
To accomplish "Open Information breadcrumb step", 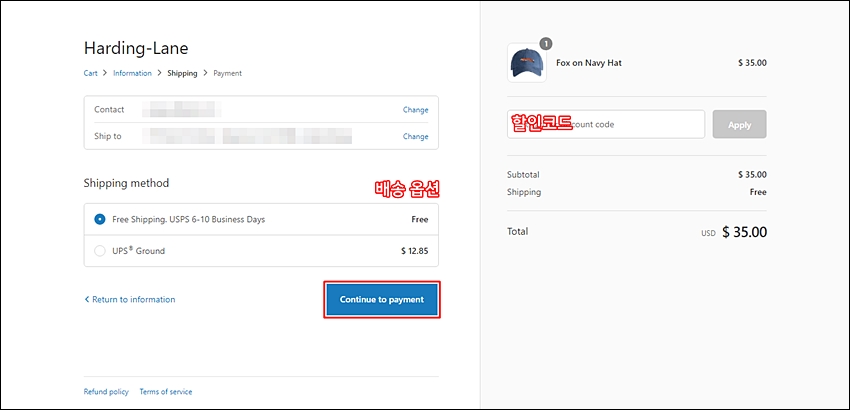I will coord(132,73).
